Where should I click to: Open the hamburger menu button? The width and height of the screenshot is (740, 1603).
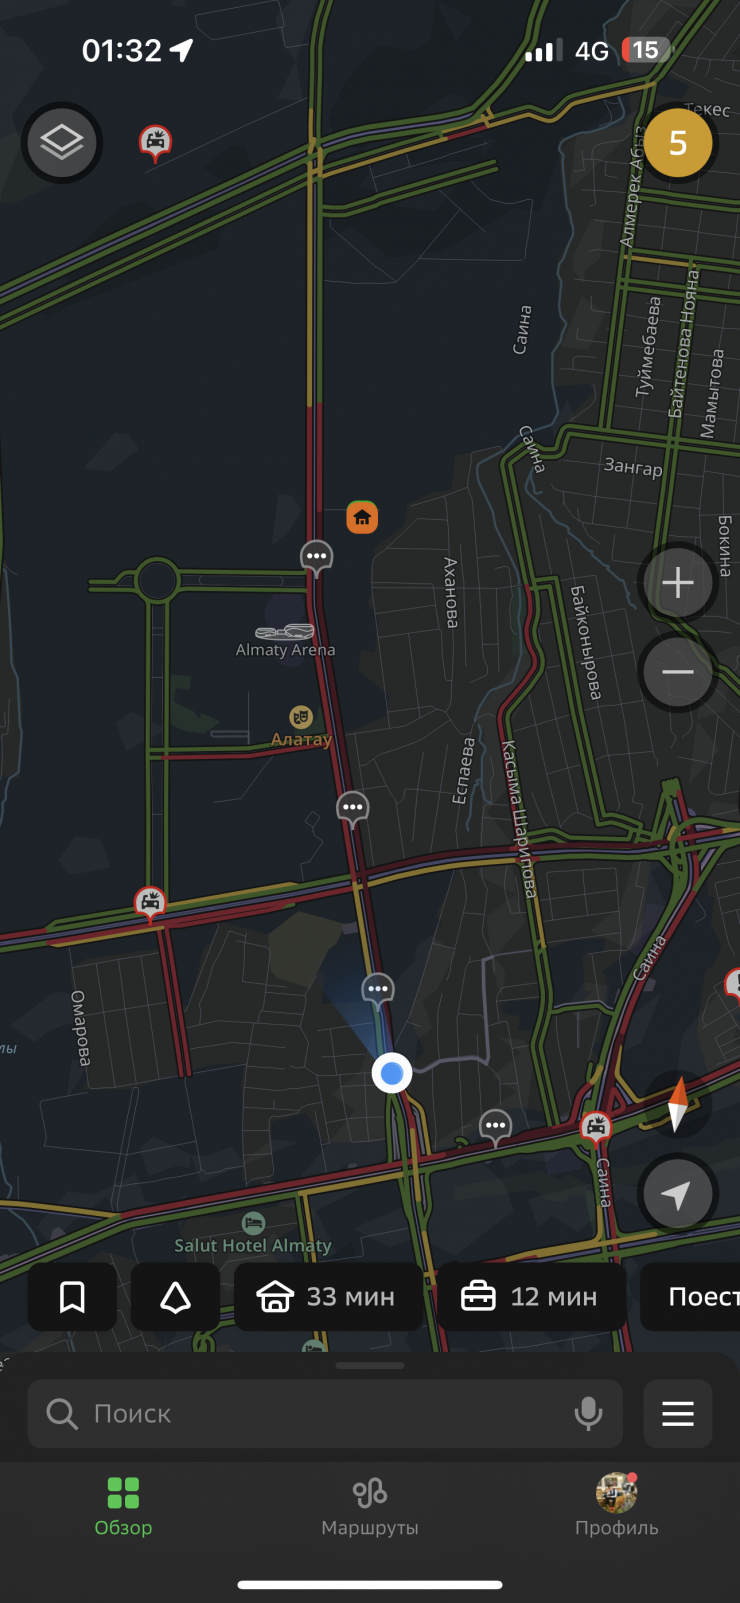tap(678, 1414)
